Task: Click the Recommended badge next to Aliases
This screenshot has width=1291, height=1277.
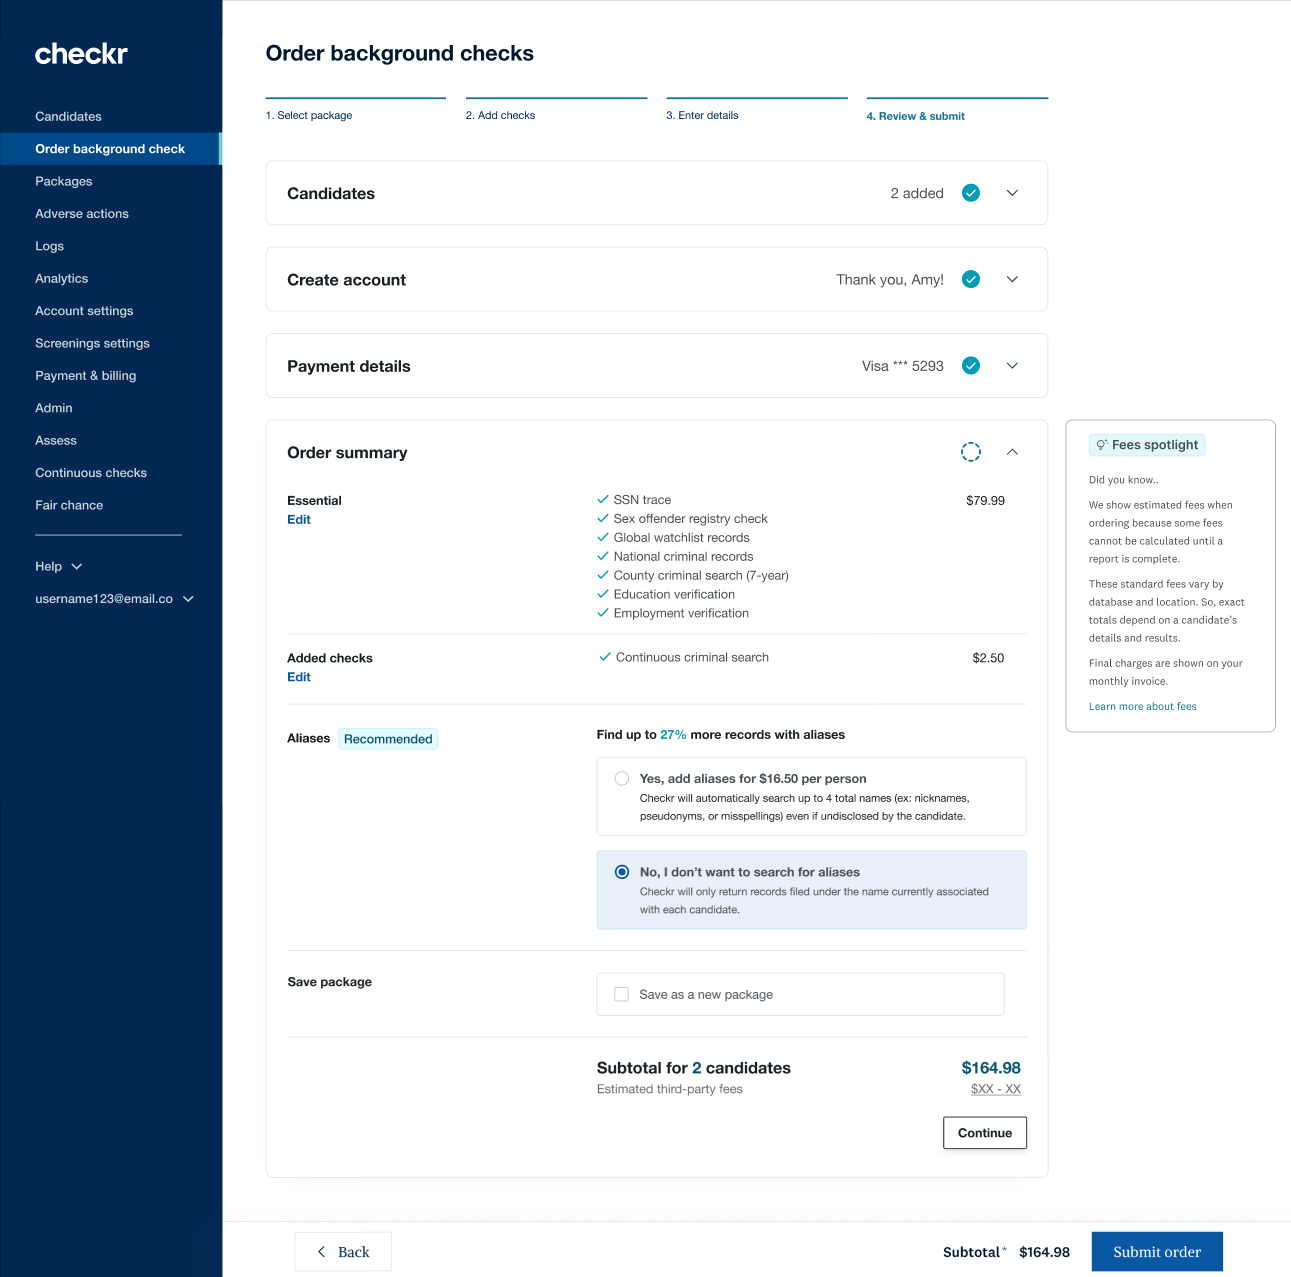Action: pyautogui.click(x=388, y=739)
